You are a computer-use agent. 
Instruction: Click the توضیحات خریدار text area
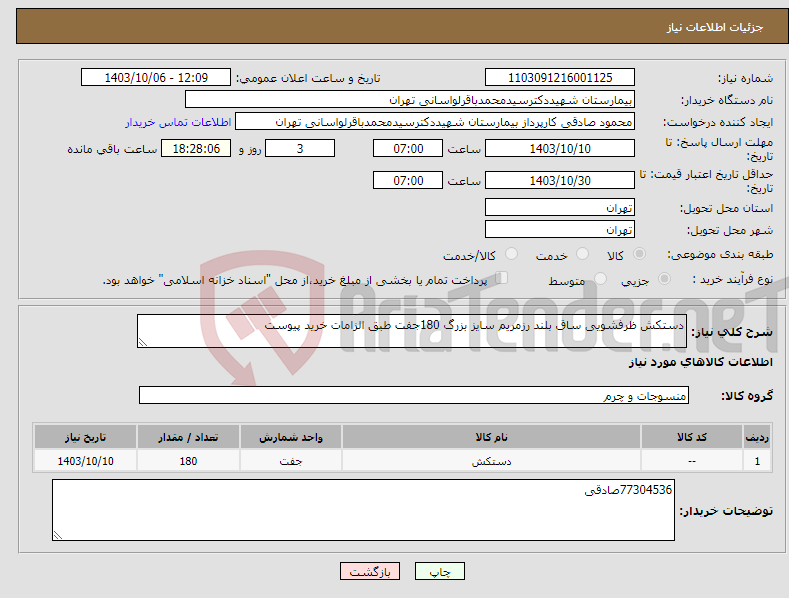[x=363, y=510]
